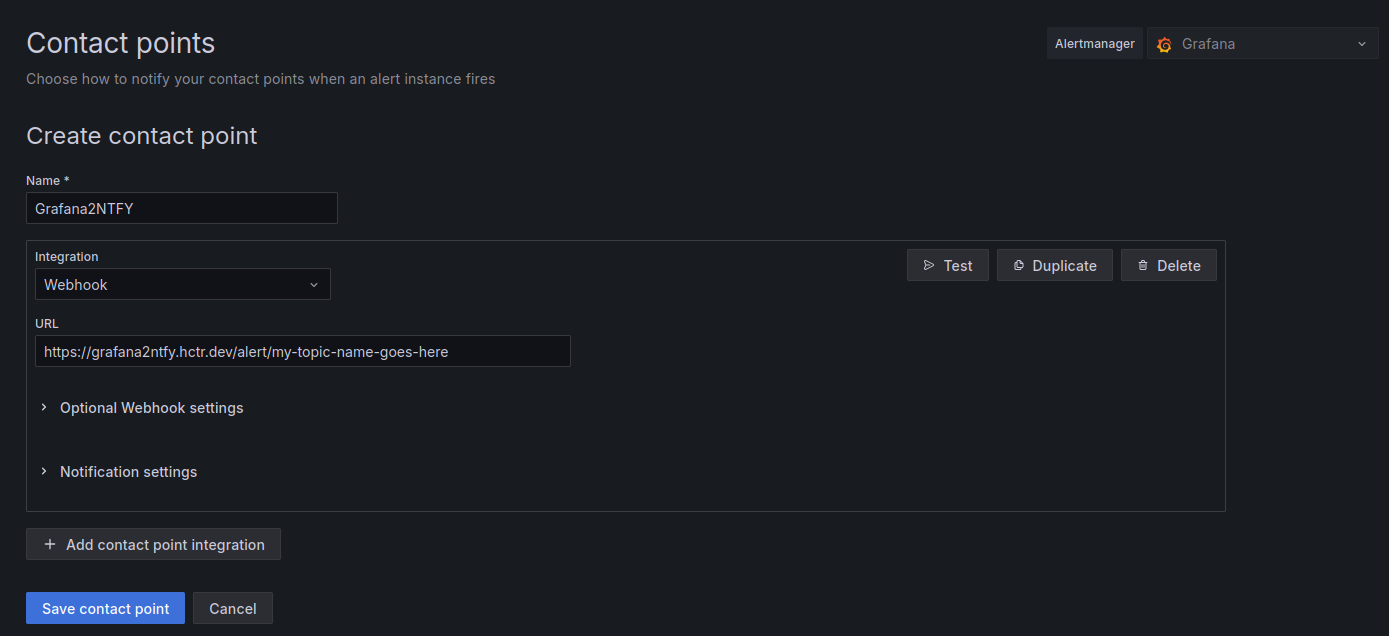Select the Alertmanager label
Image resolution: width=1389 pixels, height=636 pixels.
1094,43
